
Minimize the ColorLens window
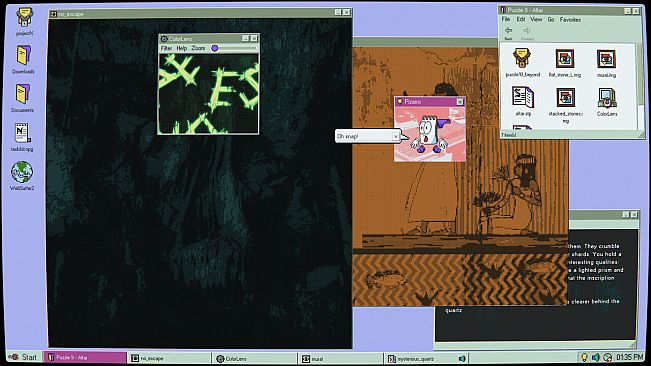pyautogui.click(x=245, y=38)
